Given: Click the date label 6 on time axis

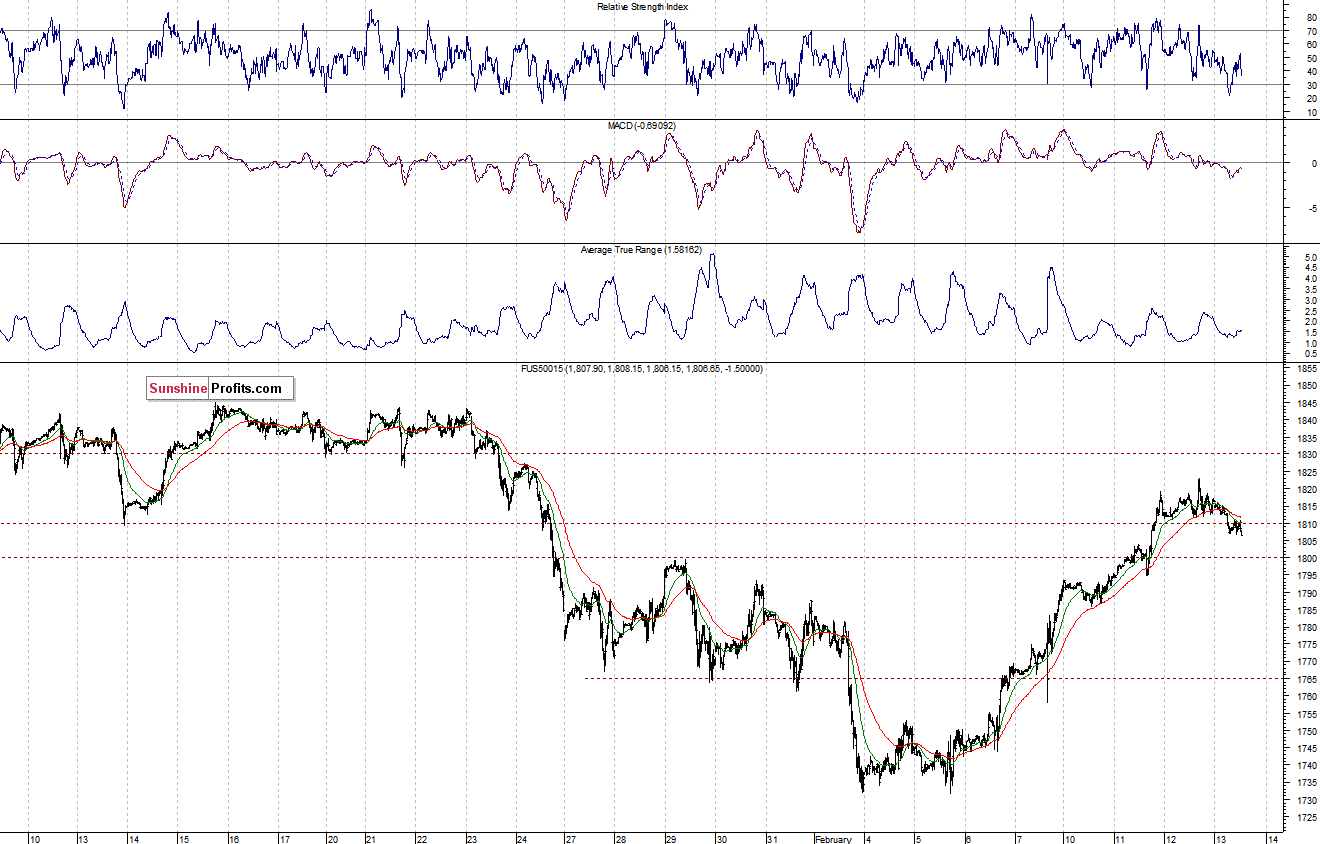Looking at the screenshot, I should pyautogui.click(x=967, y=838).
